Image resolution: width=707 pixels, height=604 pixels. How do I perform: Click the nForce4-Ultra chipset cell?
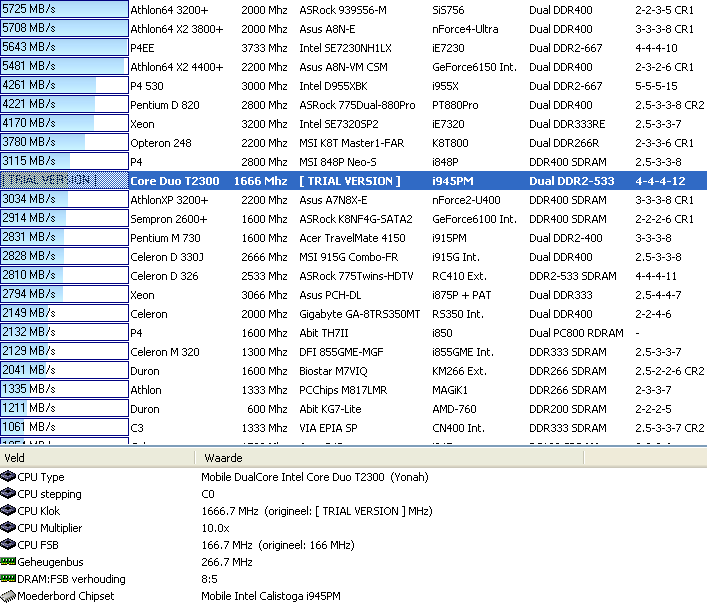pyautogui.click(x=465, y=29)
